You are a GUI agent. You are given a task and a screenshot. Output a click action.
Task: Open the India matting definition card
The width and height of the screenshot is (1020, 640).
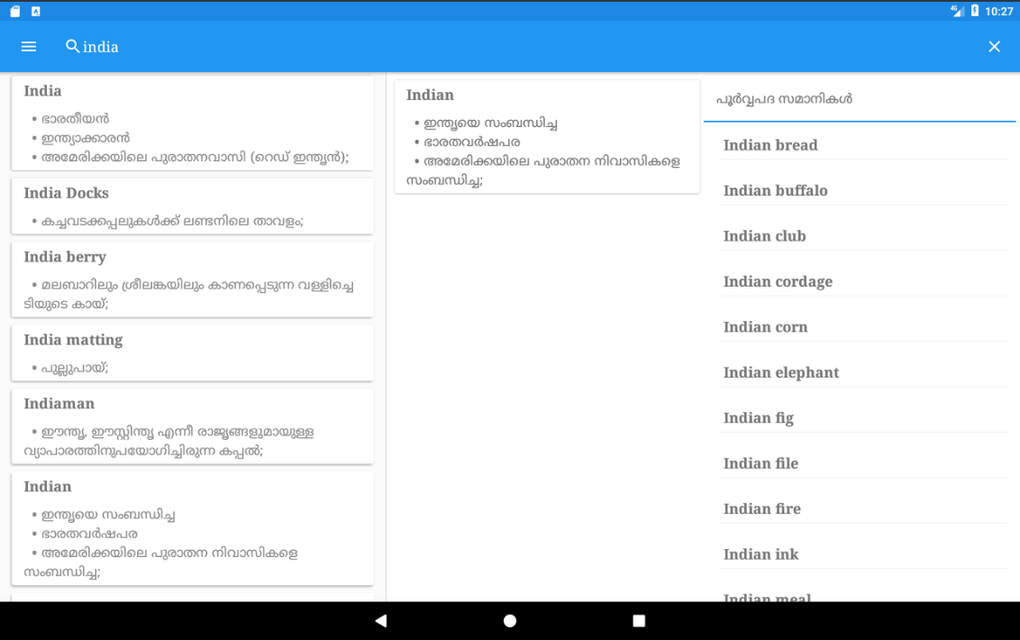pyautogui.click(x=193, y=353)
